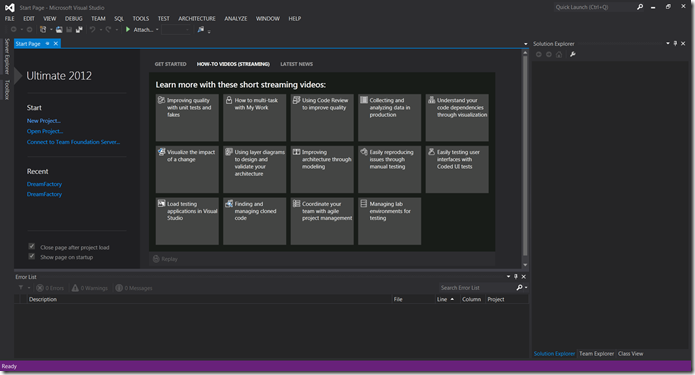Switch to LATEST NEWS tab
Viewport: 695px width, 375px height.
click(297, 64)
